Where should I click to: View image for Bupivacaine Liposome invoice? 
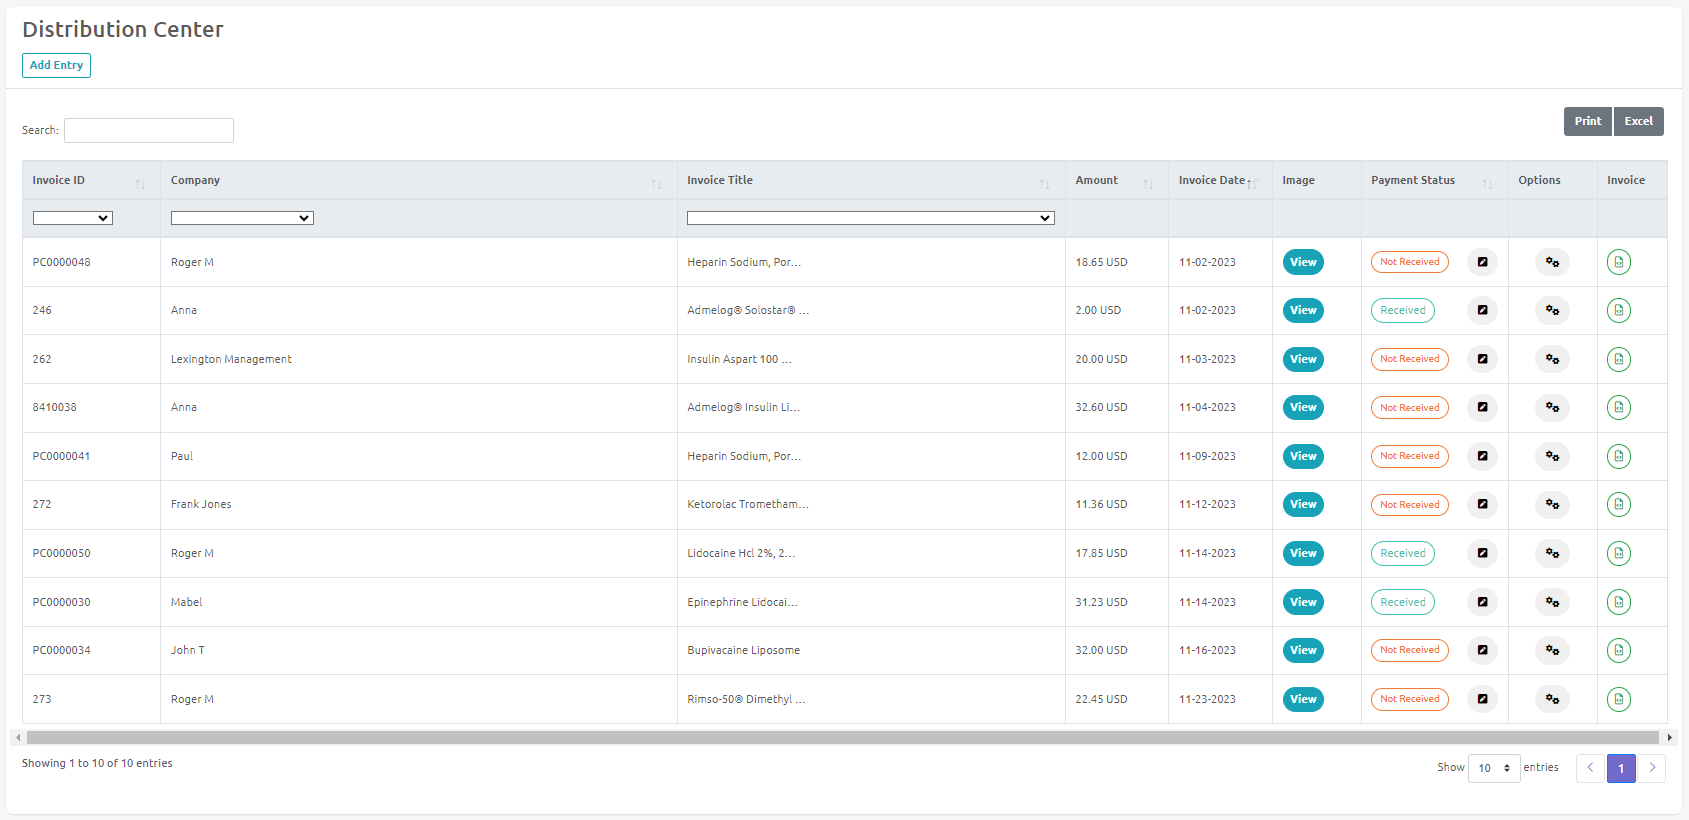(x=1303, y=650)
